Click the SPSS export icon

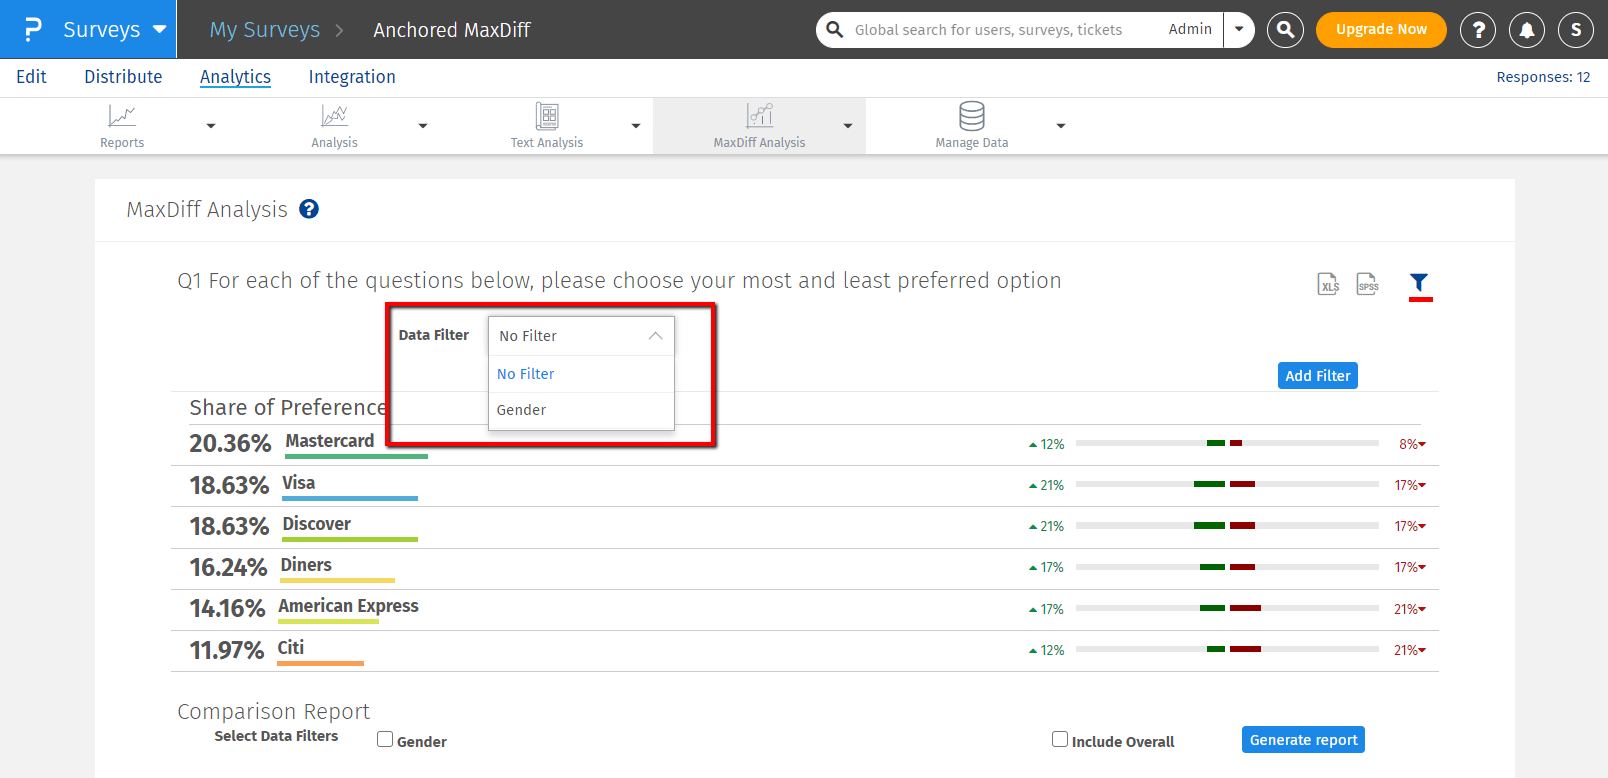1367,285
